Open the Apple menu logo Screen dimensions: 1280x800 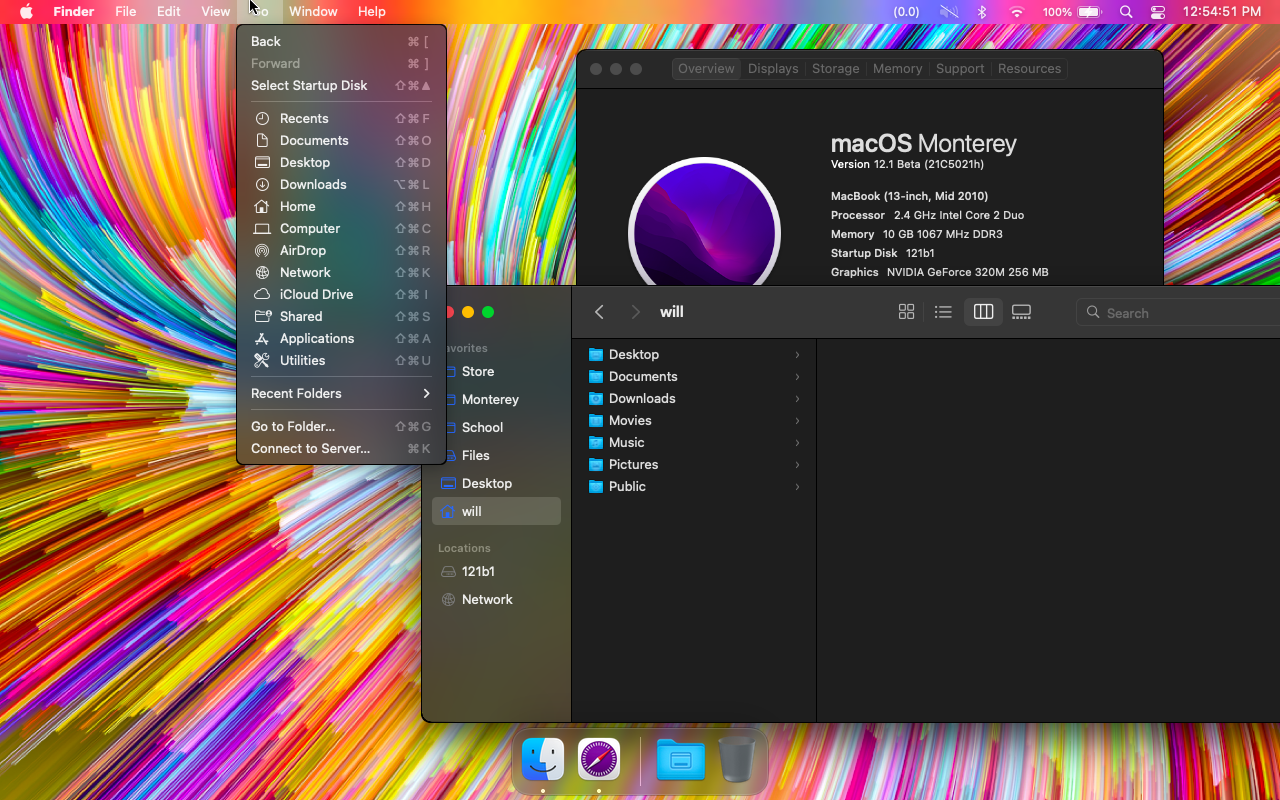pyautogui.click(x=26, y=12)
